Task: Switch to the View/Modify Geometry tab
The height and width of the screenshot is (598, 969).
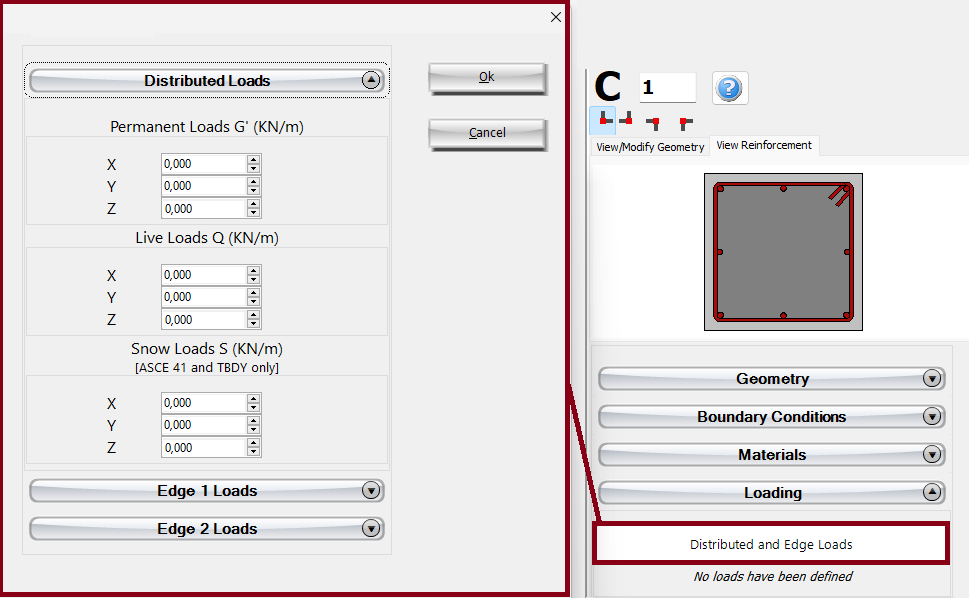Action: (x=650, y=147)
